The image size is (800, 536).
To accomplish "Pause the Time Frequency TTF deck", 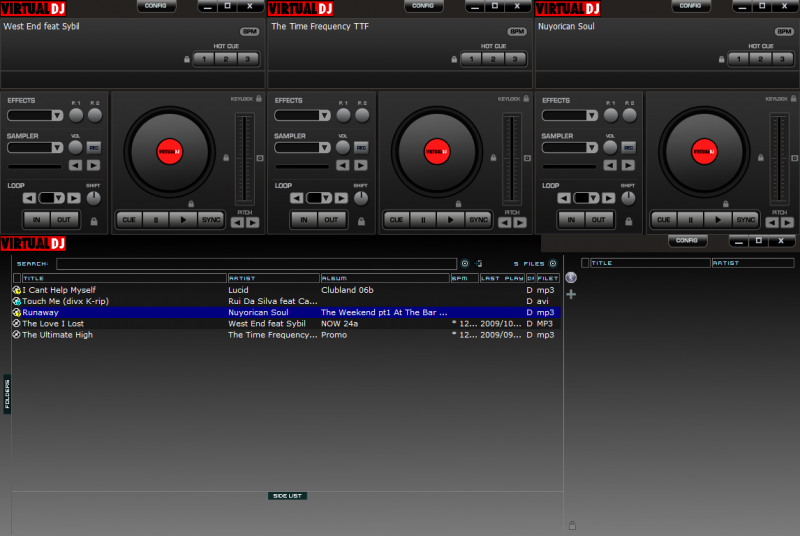I will (x=423, y=220).
